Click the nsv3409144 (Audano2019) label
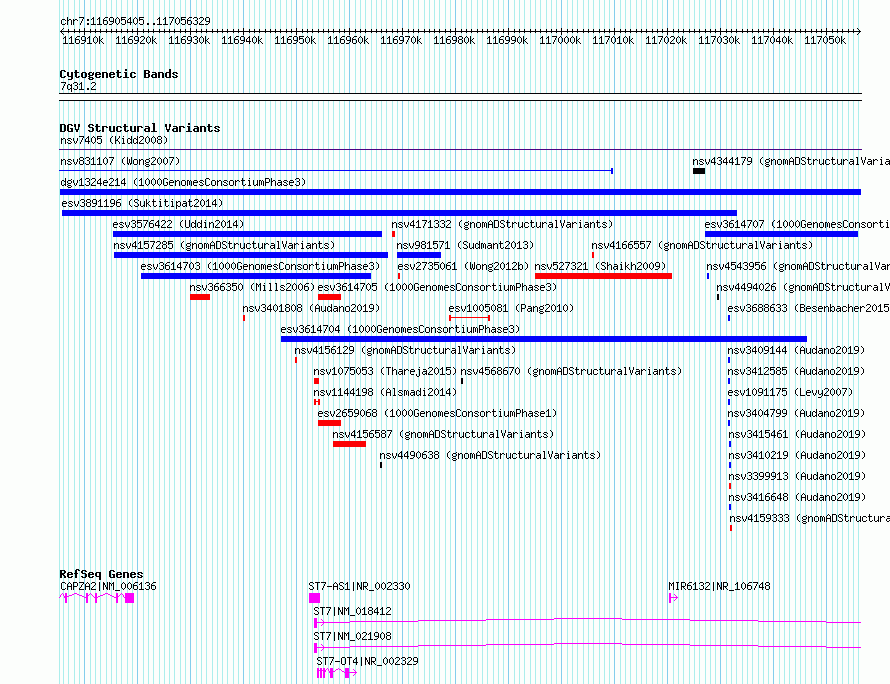The width and height of the screenshot is (890, 684). pos(796,350)
